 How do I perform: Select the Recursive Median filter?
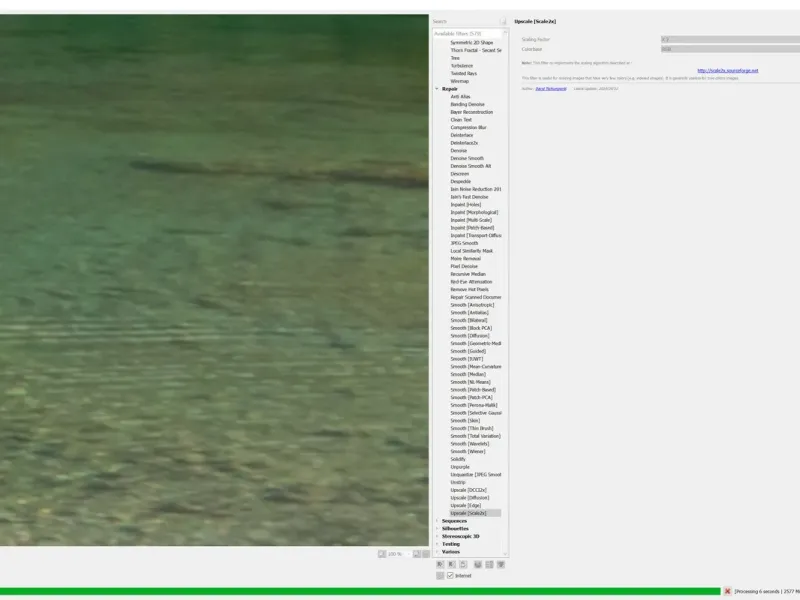click(x=468, y=274)
